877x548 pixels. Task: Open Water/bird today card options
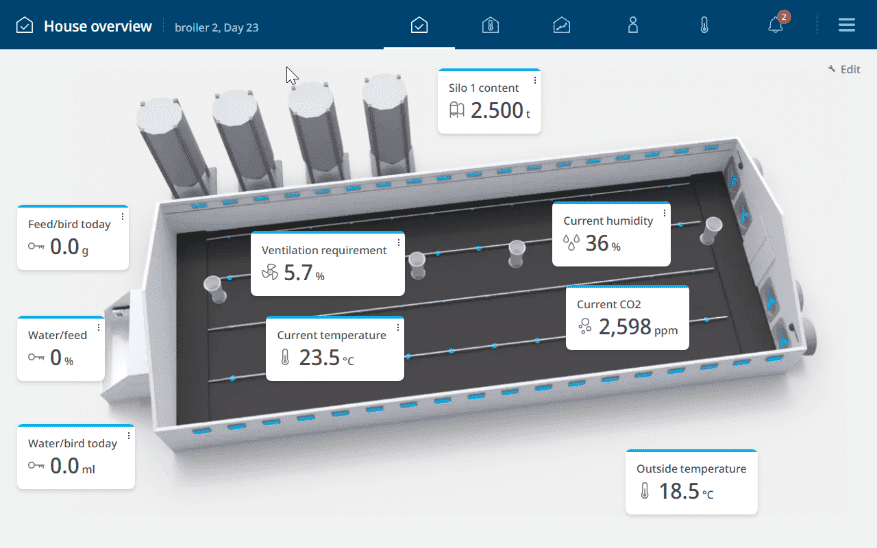coord(129,436)
